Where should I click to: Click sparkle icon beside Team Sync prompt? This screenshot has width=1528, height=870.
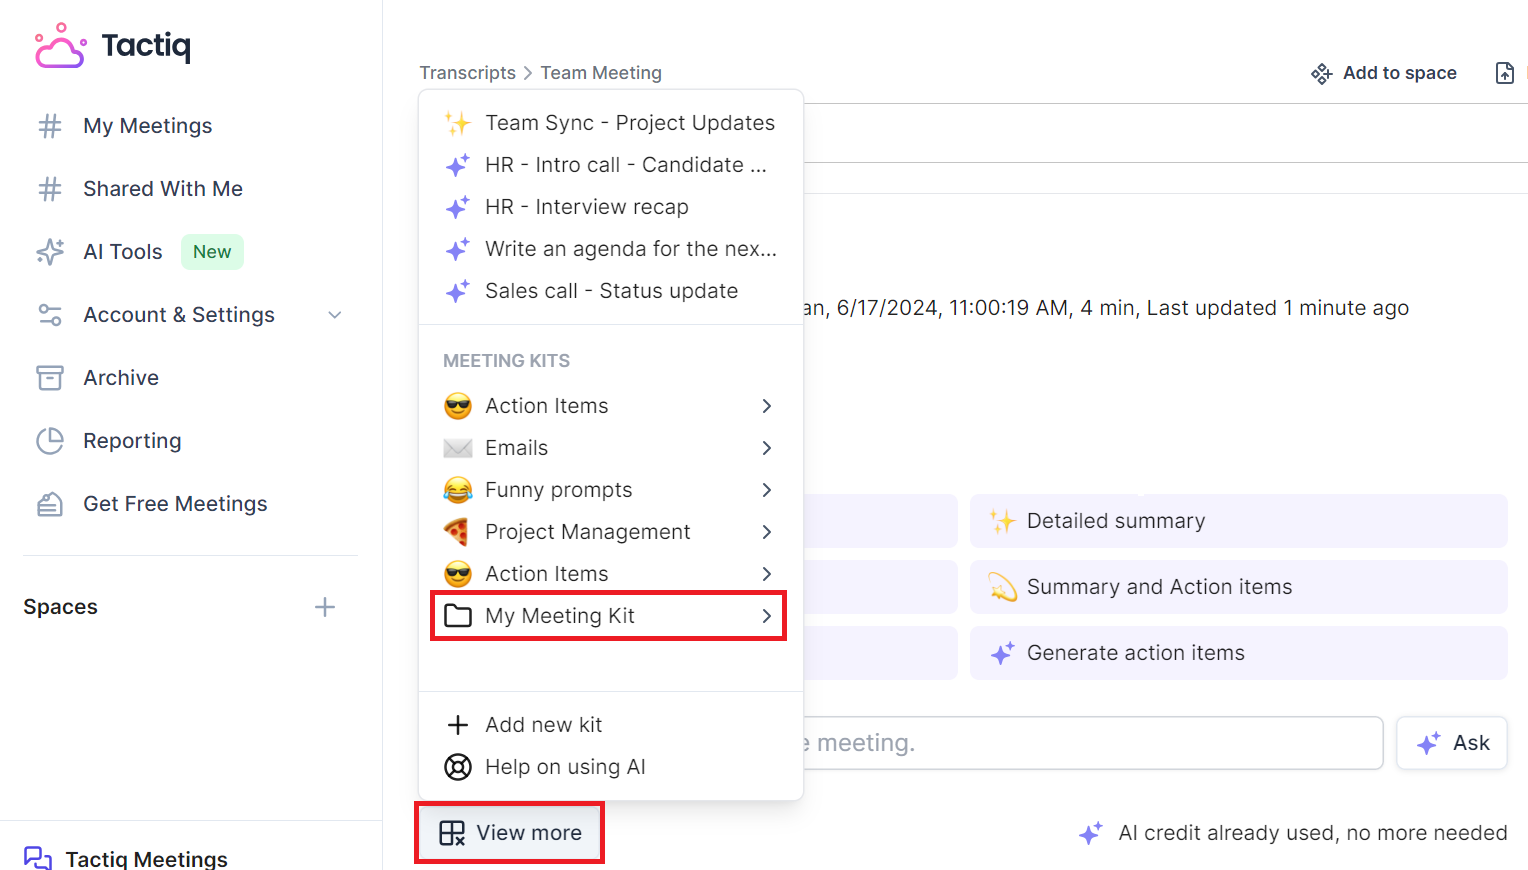[x=458, y=123]
